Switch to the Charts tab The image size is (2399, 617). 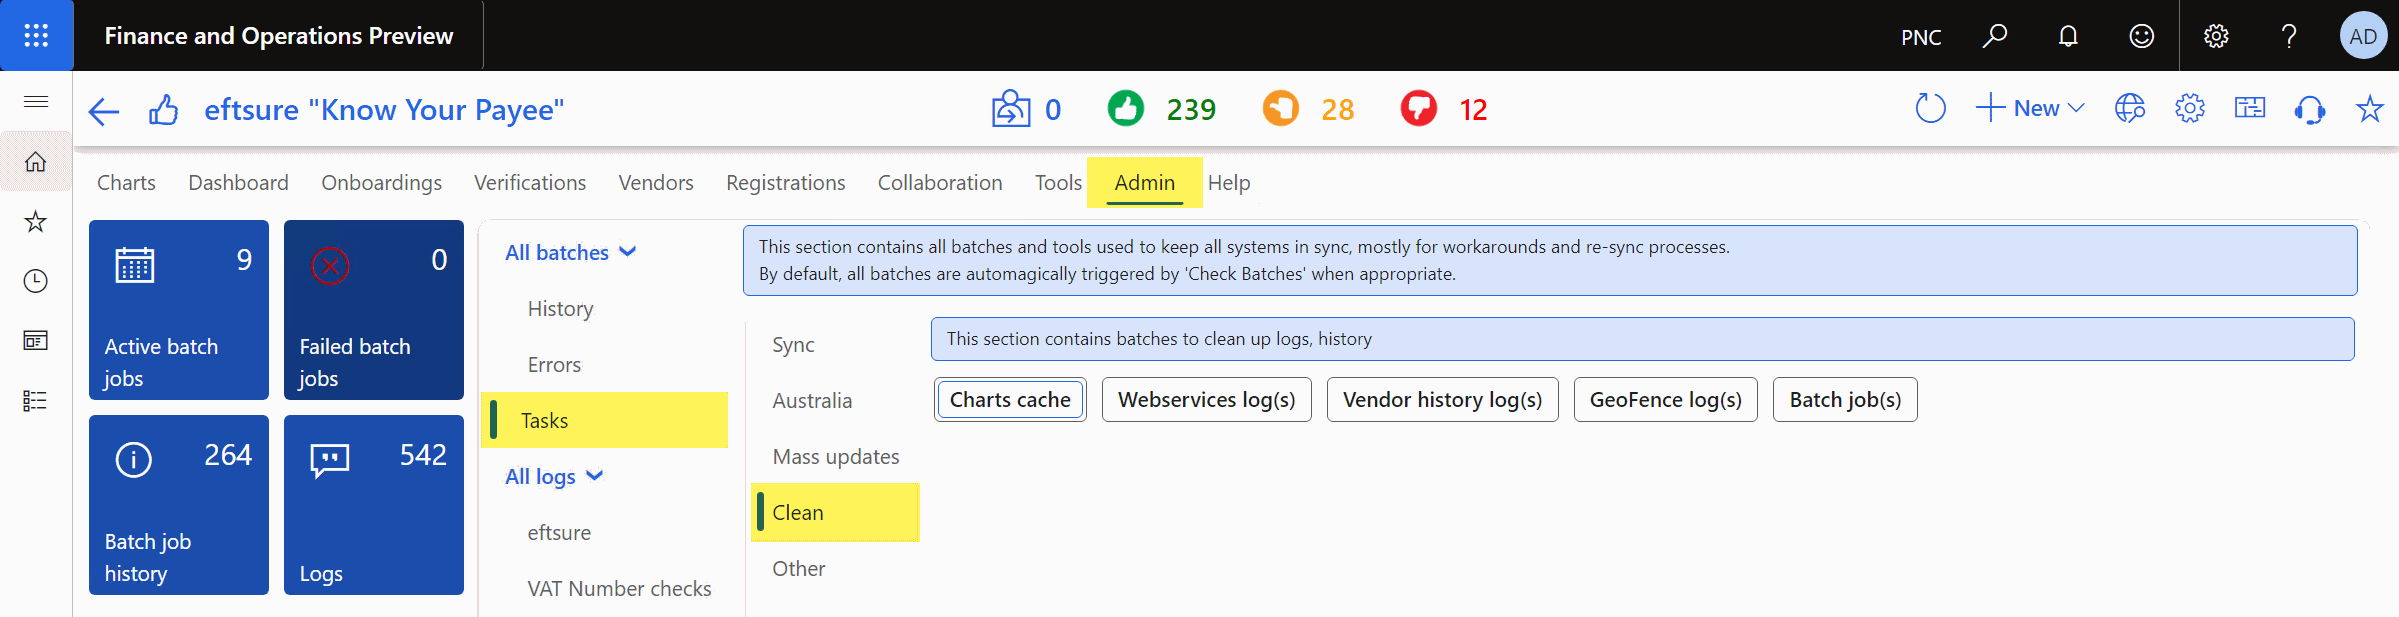click(126, 183)
